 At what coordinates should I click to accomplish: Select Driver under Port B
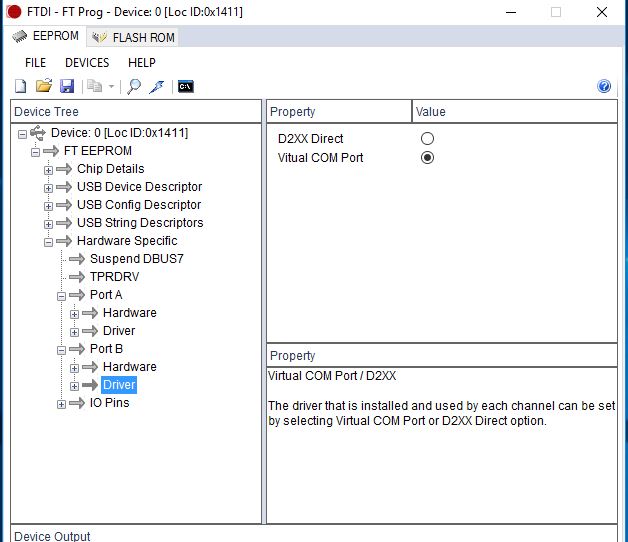pyautogui.click(x=119, y=385)
